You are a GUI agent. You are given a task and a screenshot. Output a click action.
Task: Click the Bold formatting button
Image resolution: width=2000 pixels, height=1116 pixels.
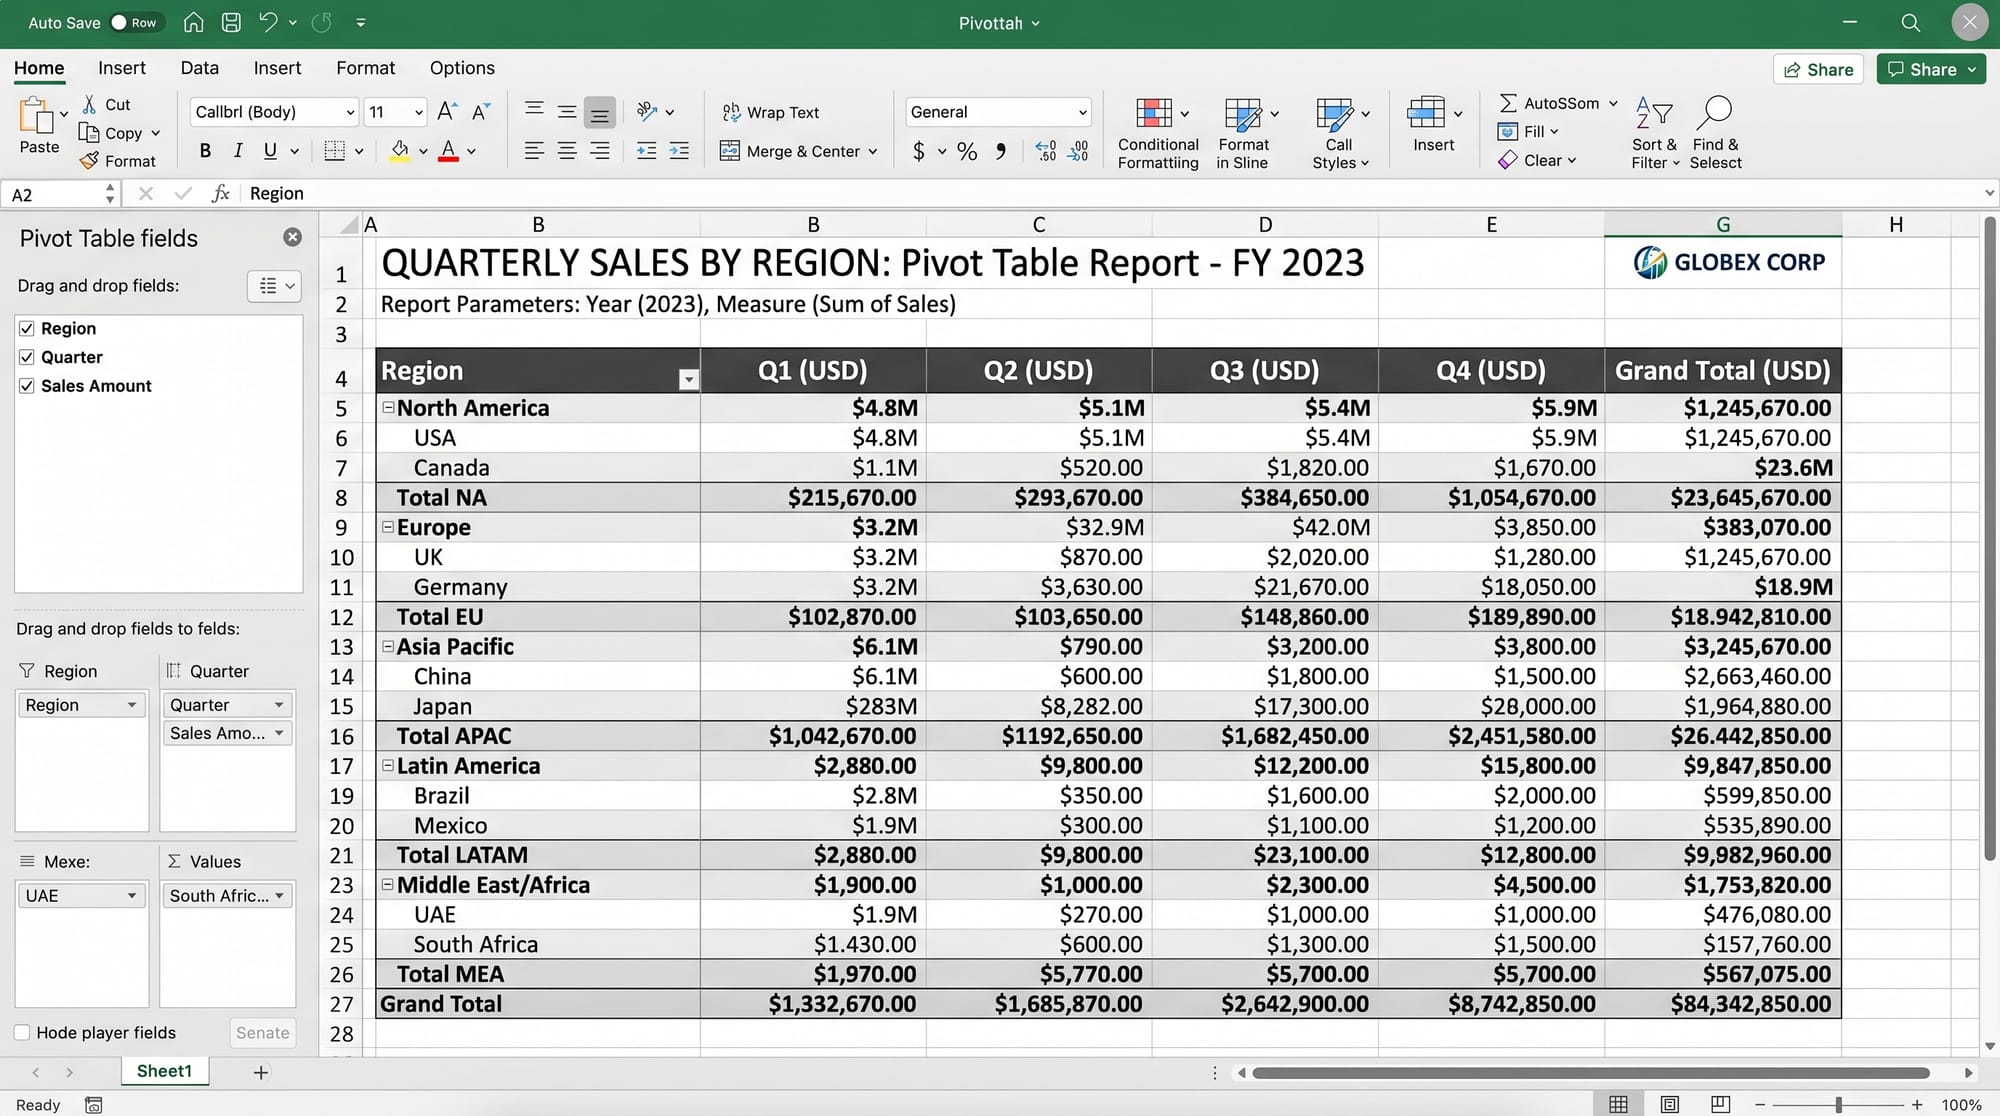tap(205, 151)
